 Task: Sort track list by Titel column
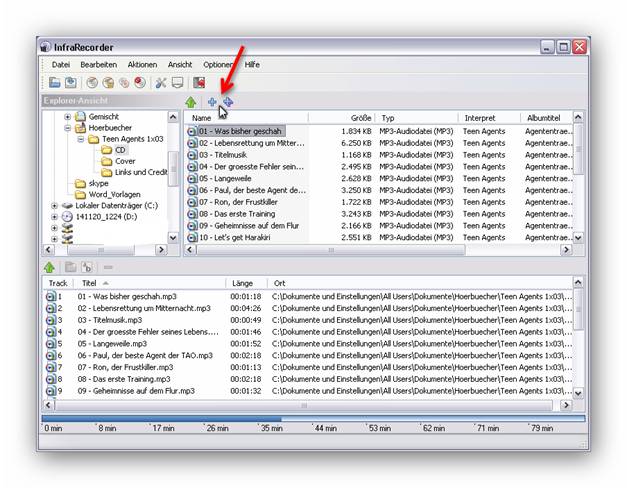tap(149, 283)
